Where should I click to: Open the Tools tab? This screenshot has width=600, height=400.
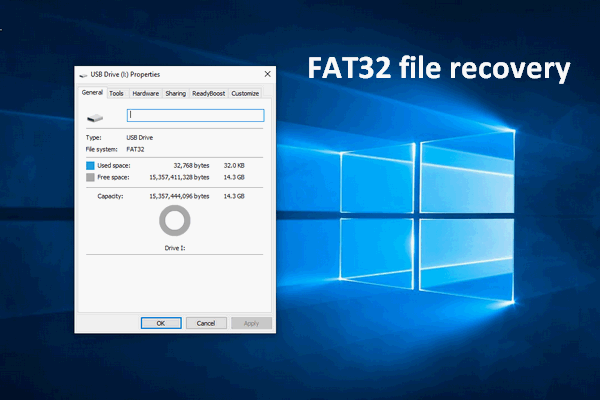click(x=116, y=93)
